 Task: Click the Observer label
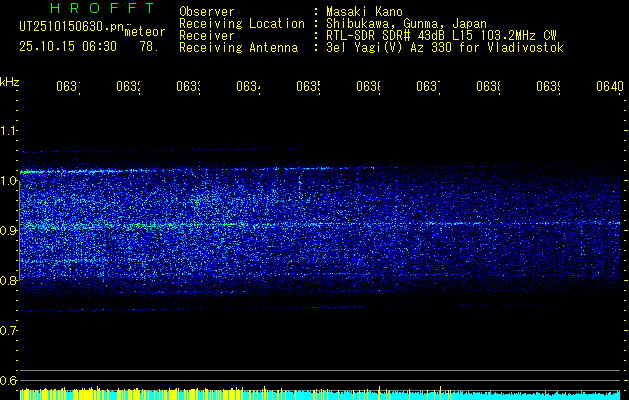pyautogui.click(x=207, y=12)
